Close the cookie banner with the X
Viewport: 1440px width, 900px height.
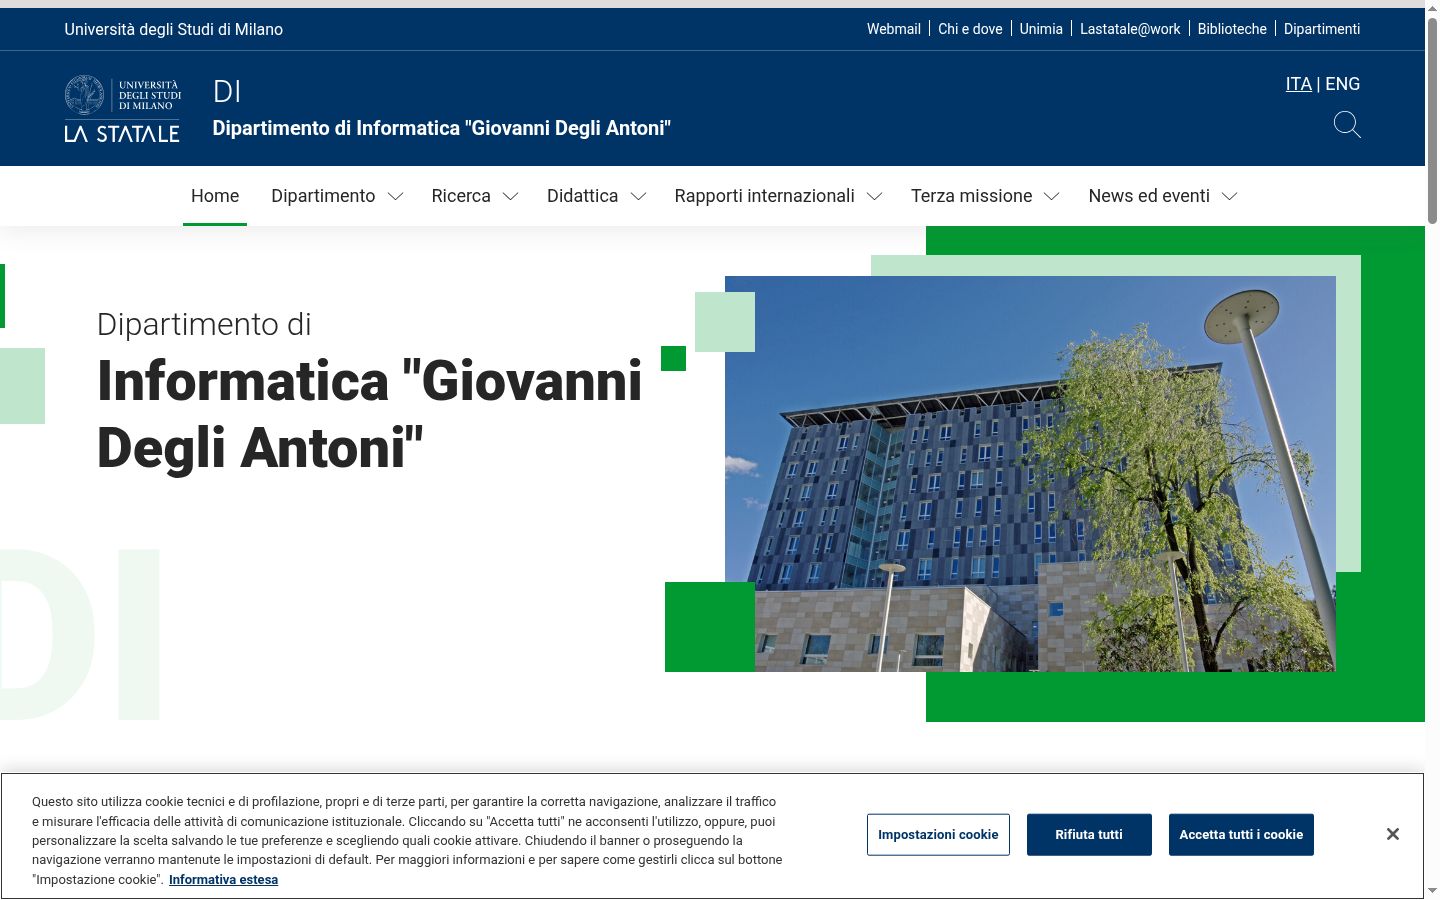[1392, 834]
